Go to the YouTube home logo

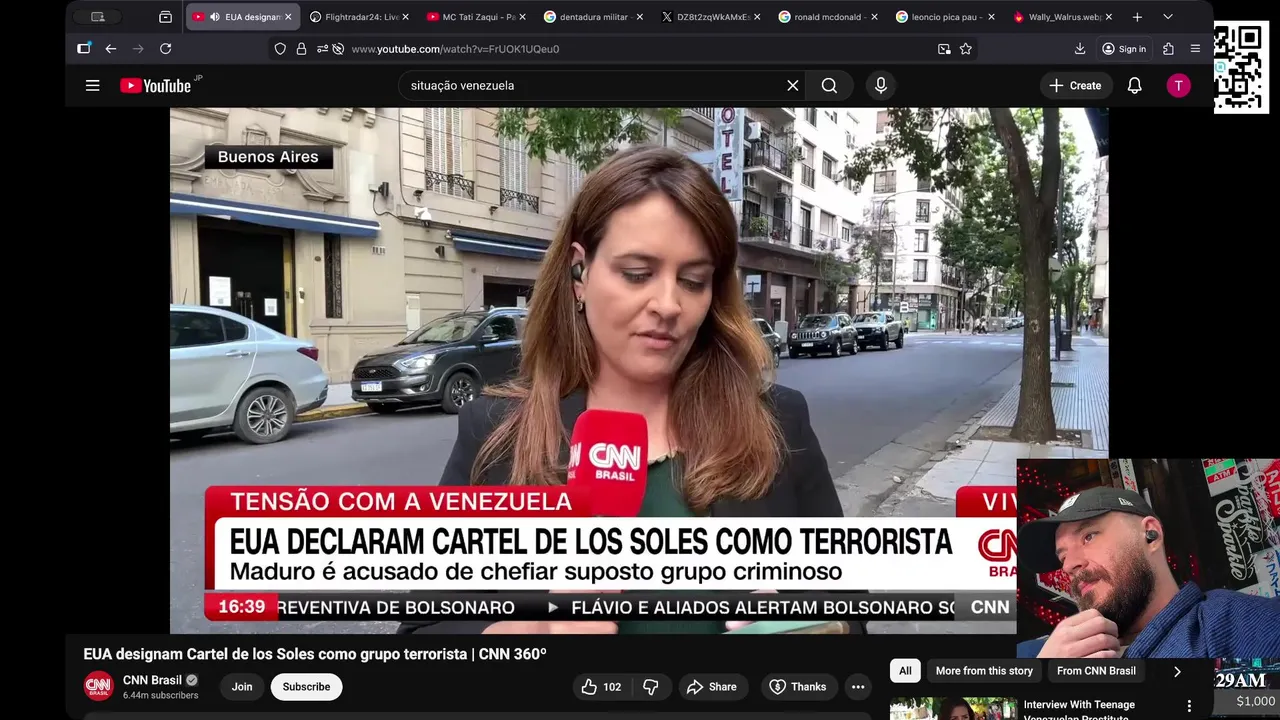[155, 86]
